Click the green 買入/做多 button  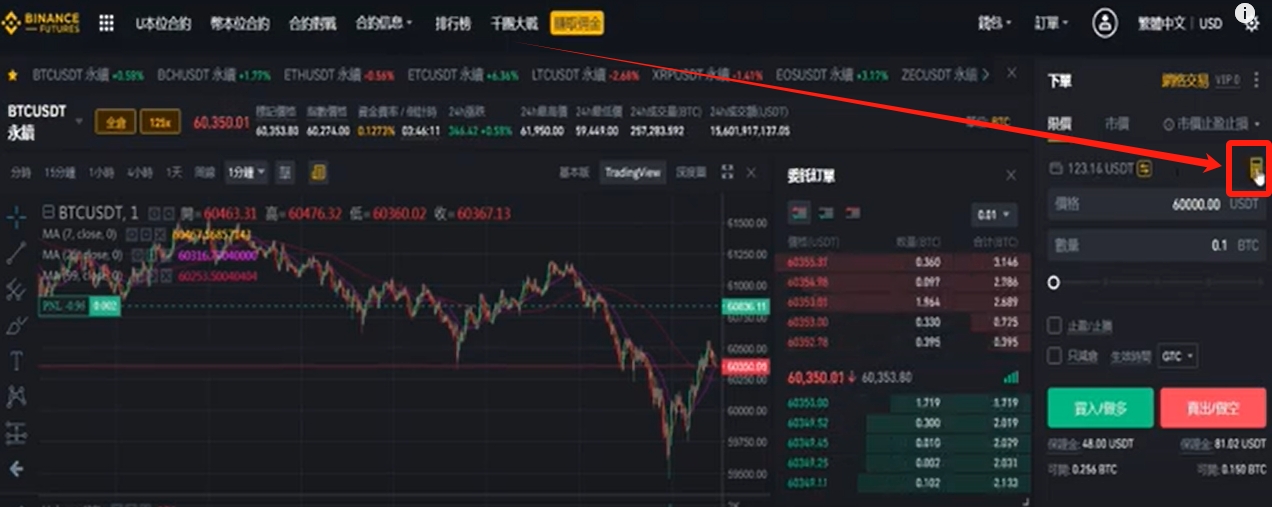[1100, 408]
